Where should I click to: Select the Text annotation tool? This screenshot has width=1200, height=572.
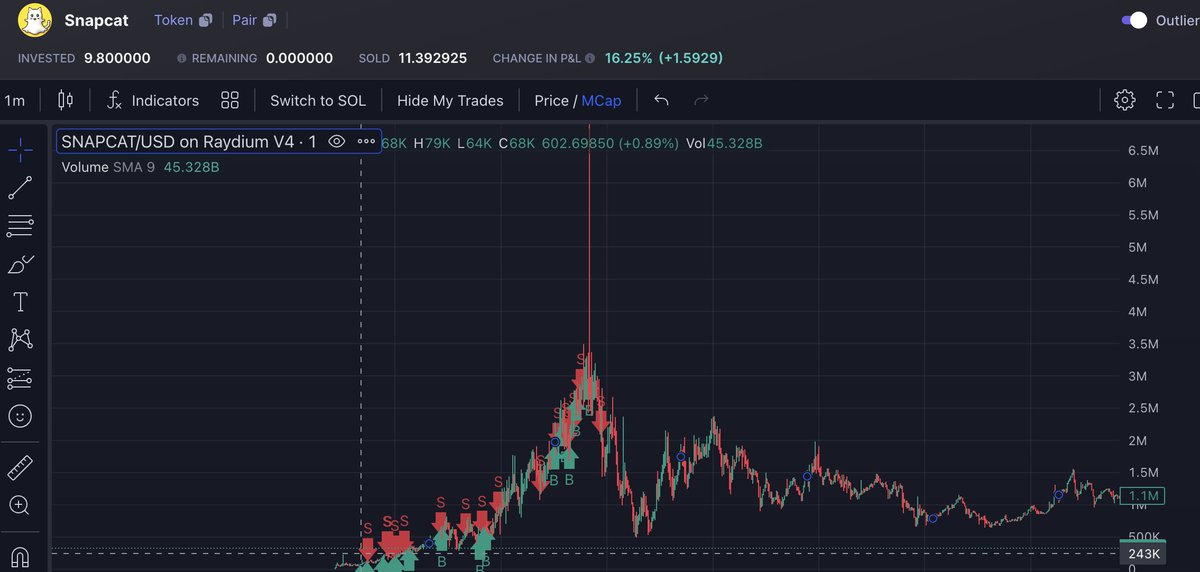point(20,302)
